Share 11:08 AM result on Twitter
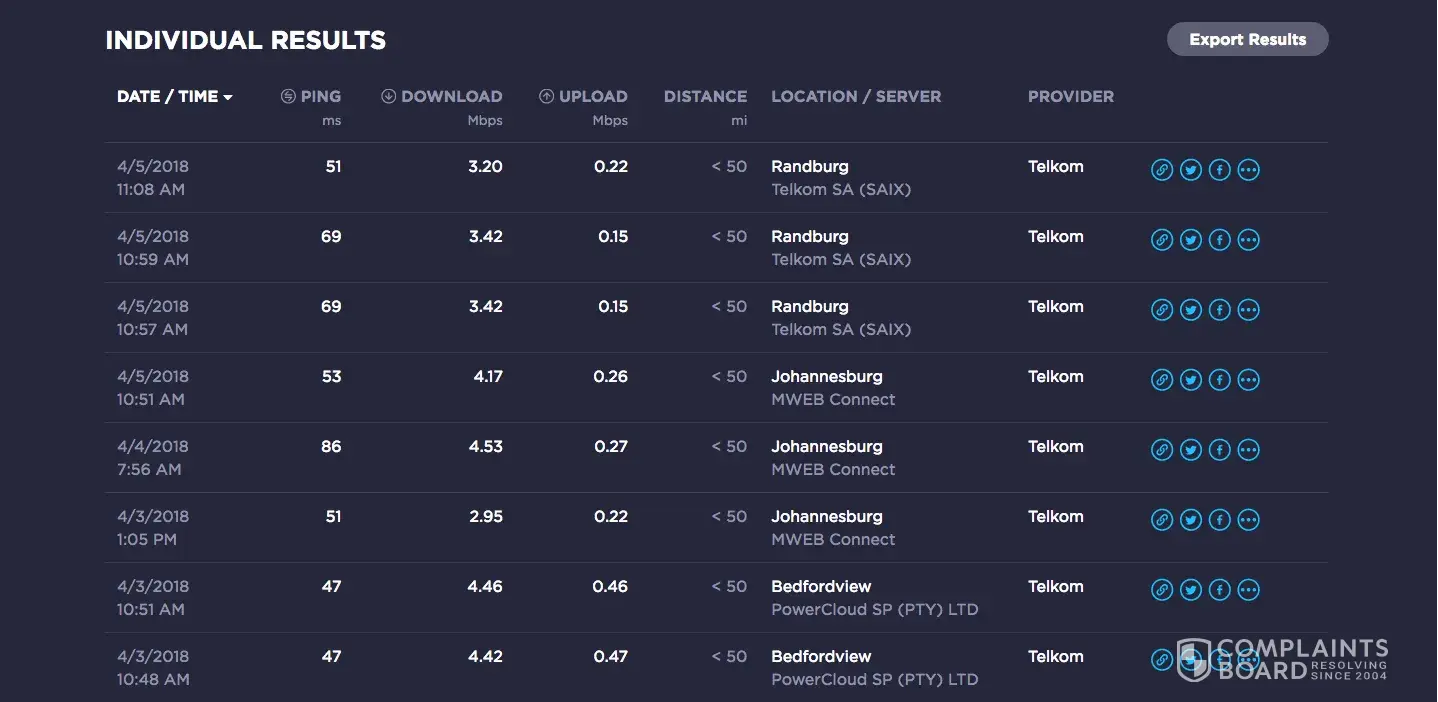Image resolution: width=1438 pixels, height=702 pixels. [1190, 170]
